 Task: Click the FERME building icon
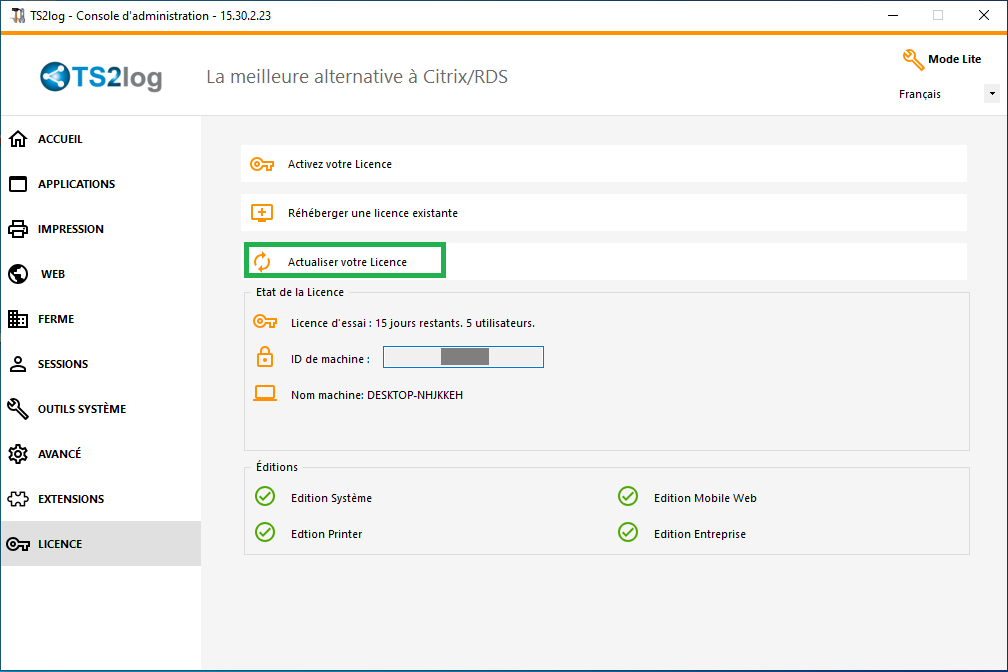18,319
